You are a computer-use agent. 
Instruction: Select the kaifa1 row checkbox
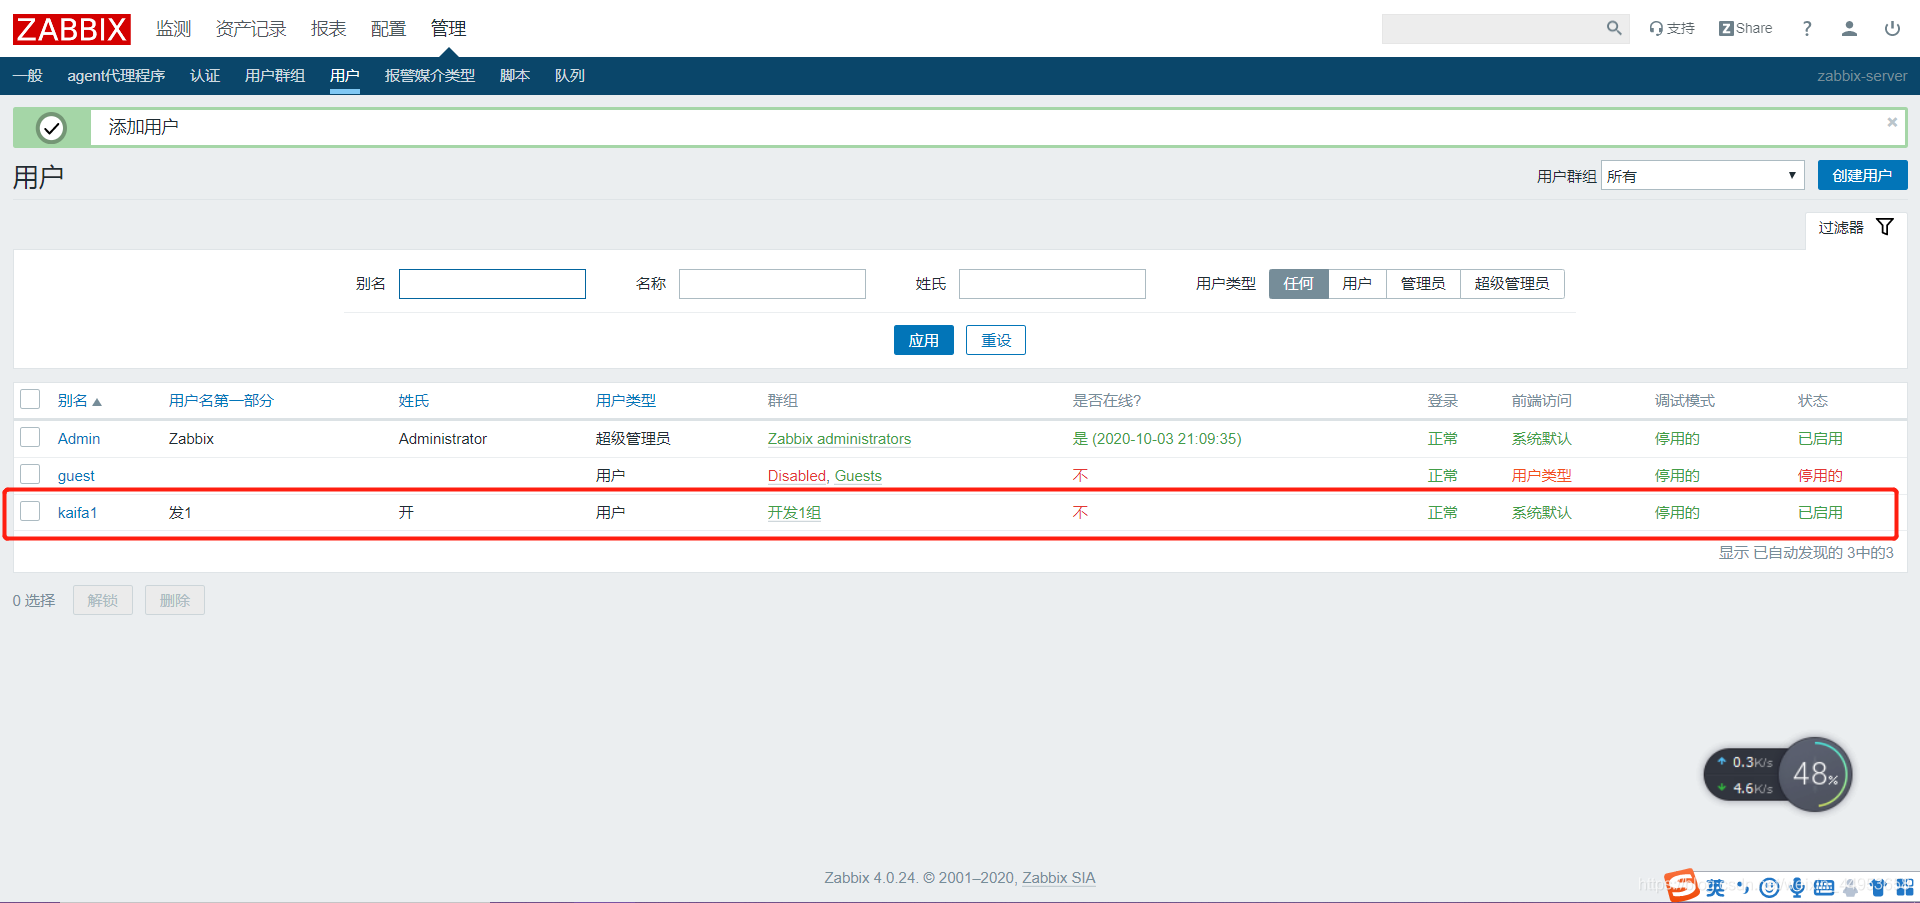tap(30, 511)
